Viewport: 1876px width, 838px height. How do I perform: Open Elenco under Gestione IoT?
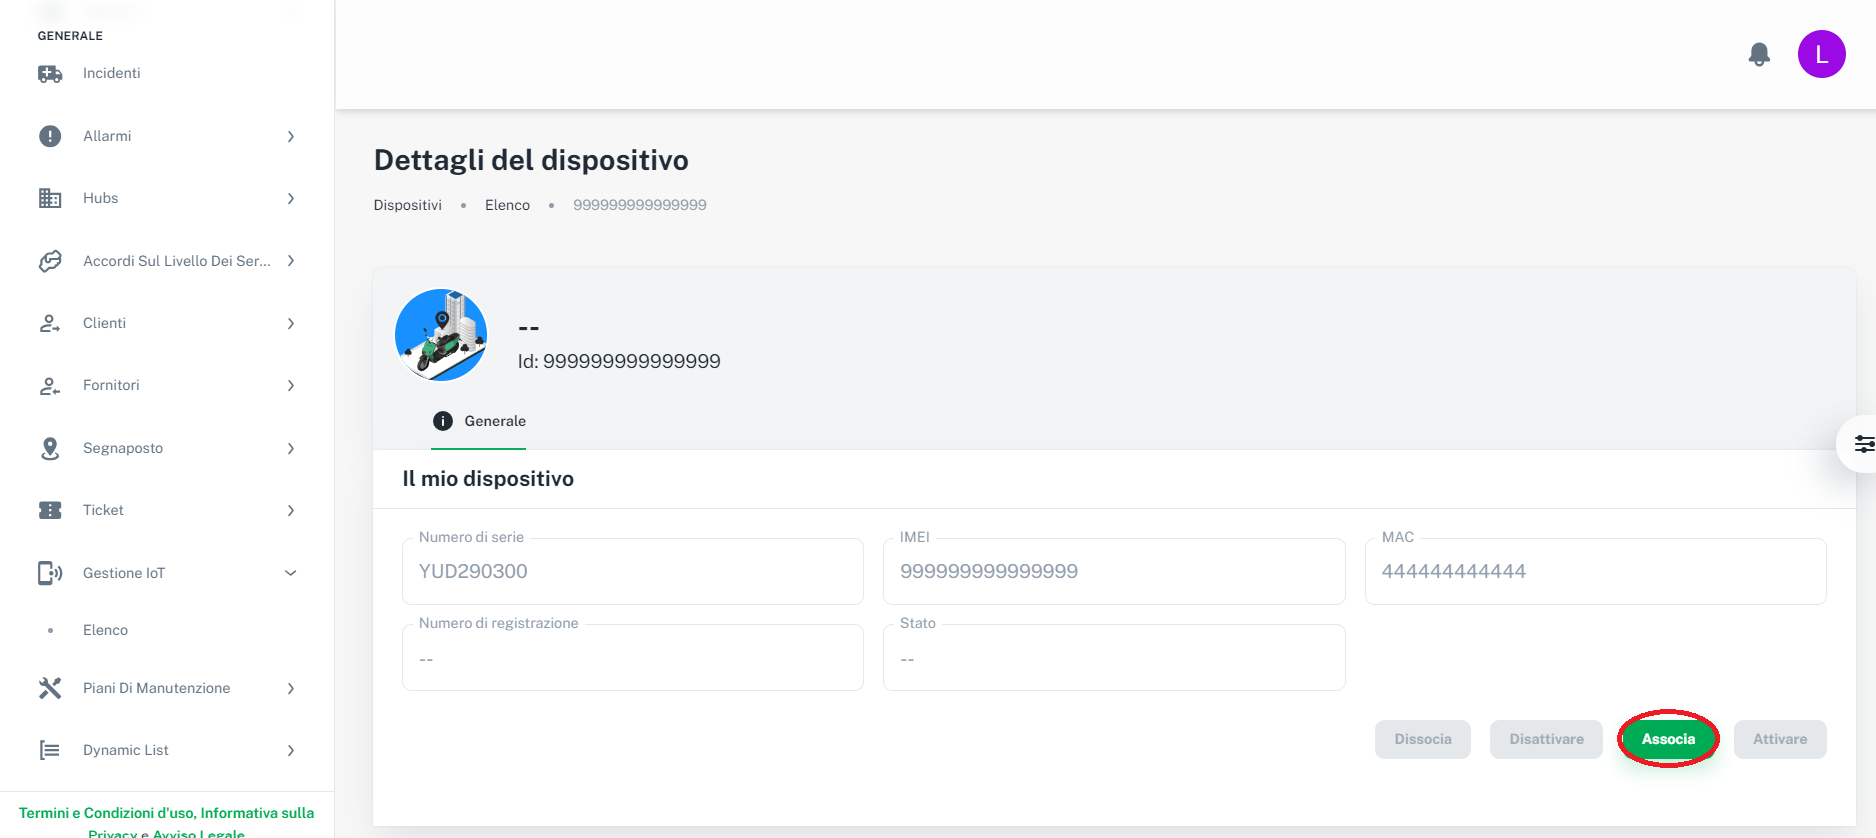[105, 630]
